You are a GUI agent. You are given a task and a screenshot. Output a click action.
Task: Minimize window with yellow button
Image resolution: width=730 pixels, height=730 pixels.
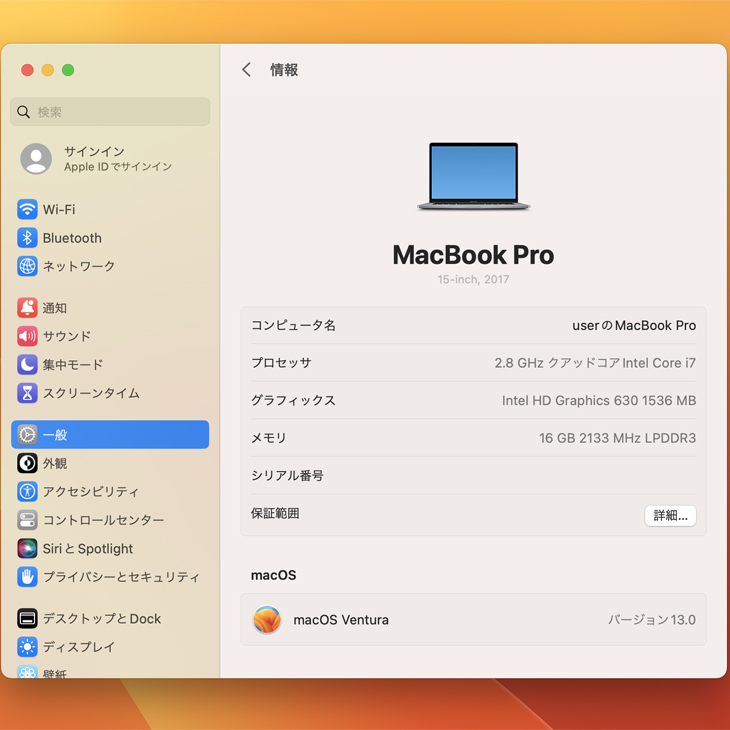click(x=47, y=70)
